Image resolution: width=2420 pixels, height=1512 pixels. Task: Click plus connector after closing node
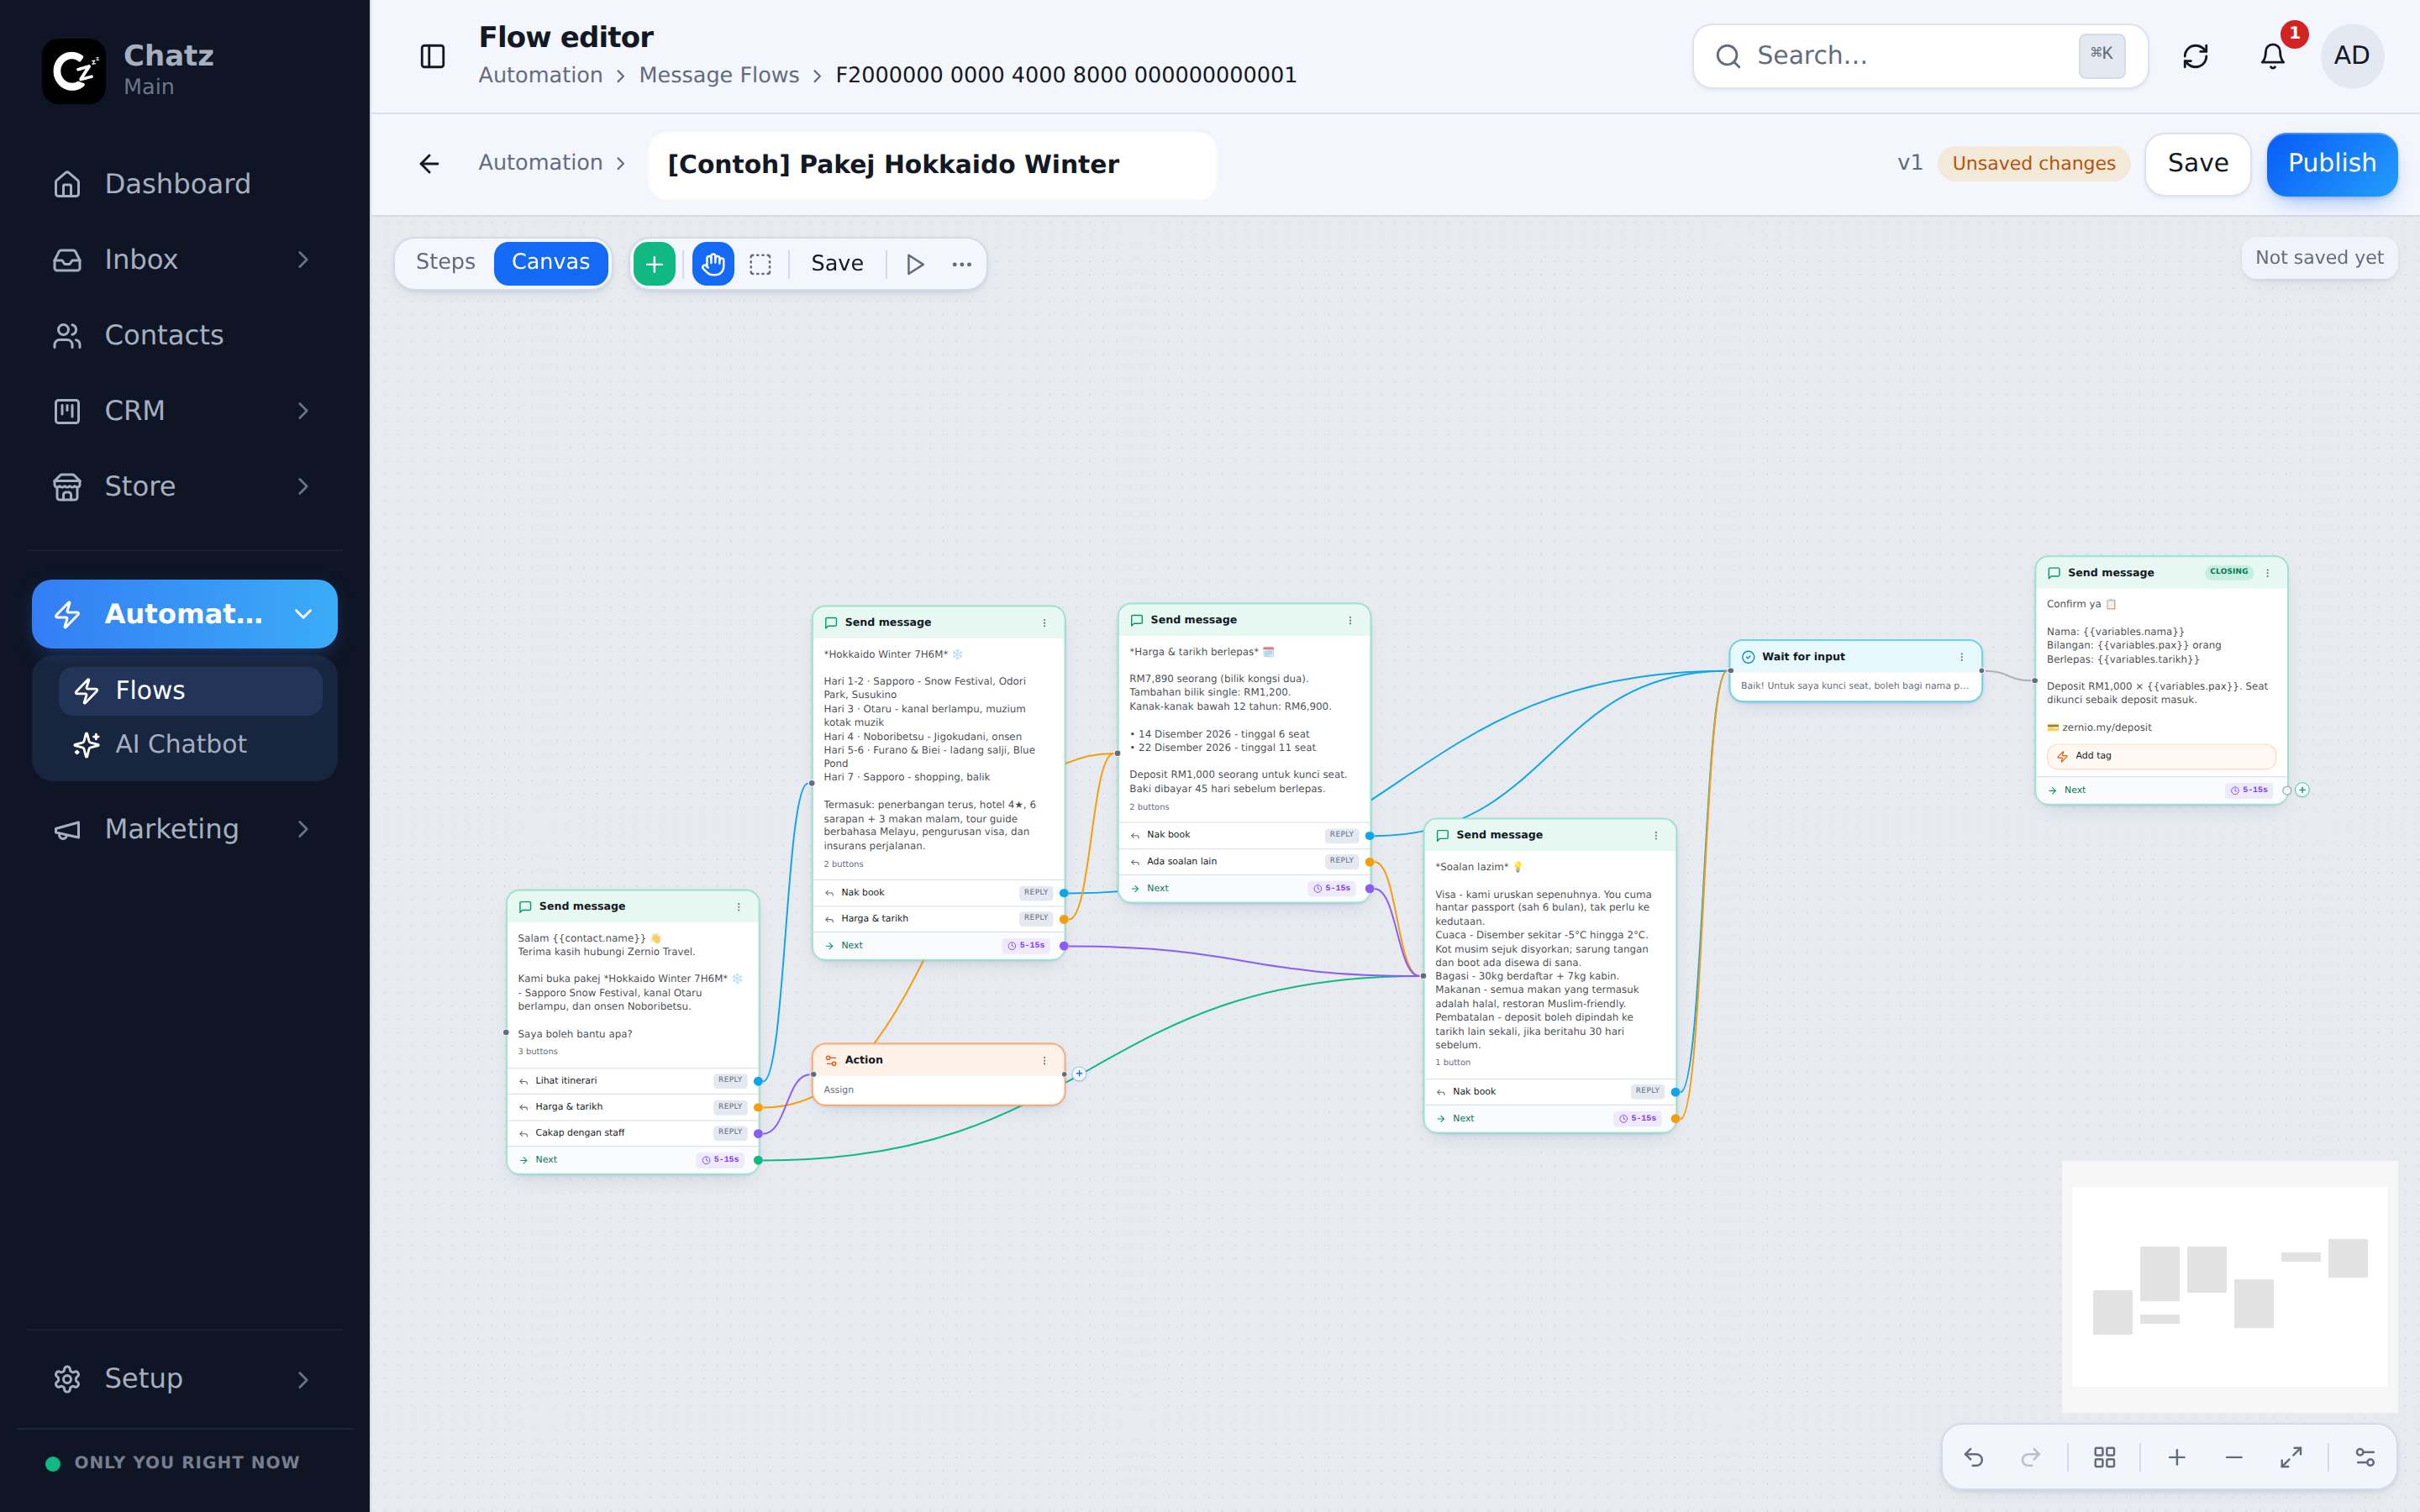click(2302, 790)
